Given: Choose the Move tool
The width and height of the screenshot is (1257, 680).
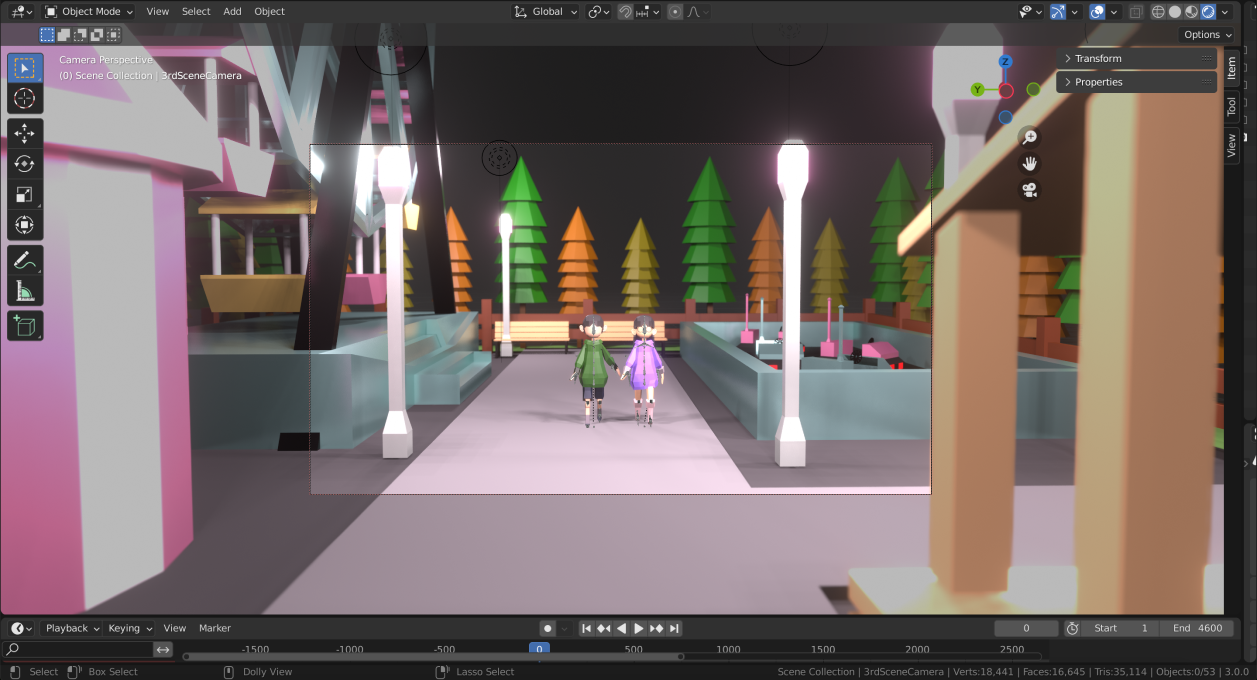Looking at the screenshot, I should [25, 133].
